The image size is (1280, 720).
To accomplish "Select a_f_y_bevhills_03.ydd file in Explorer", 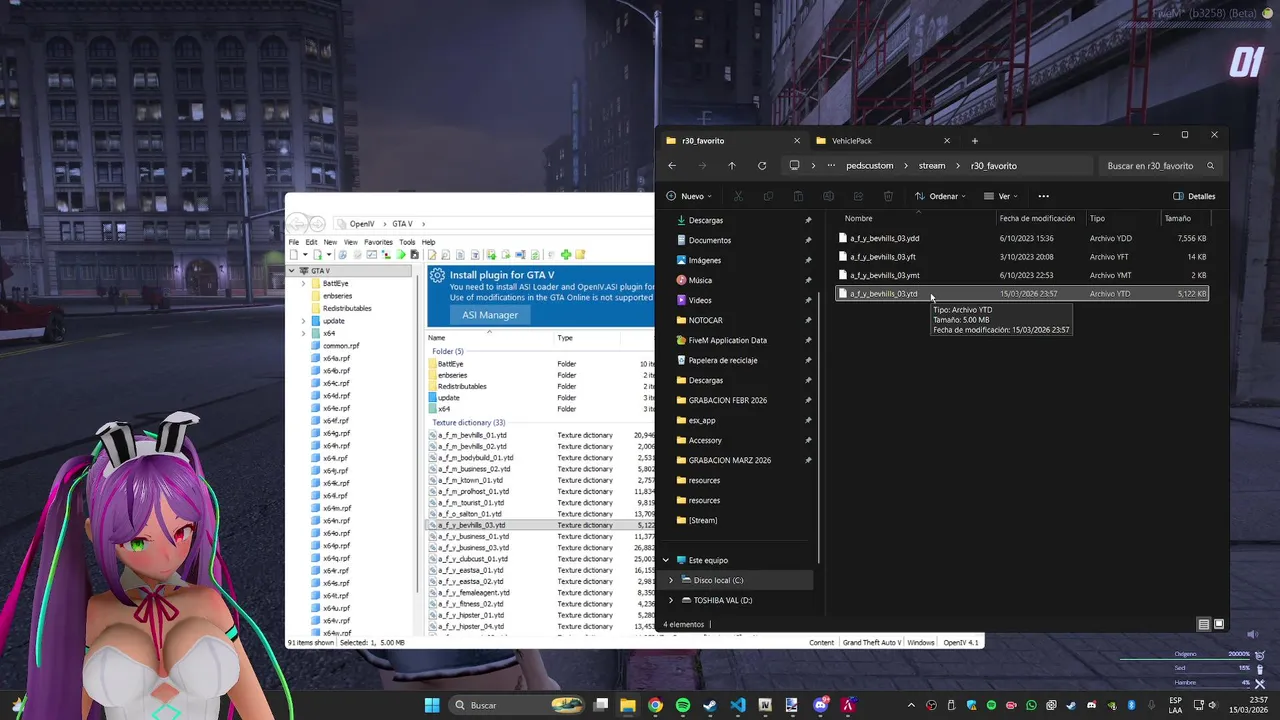I will [x=1022, y=239].
